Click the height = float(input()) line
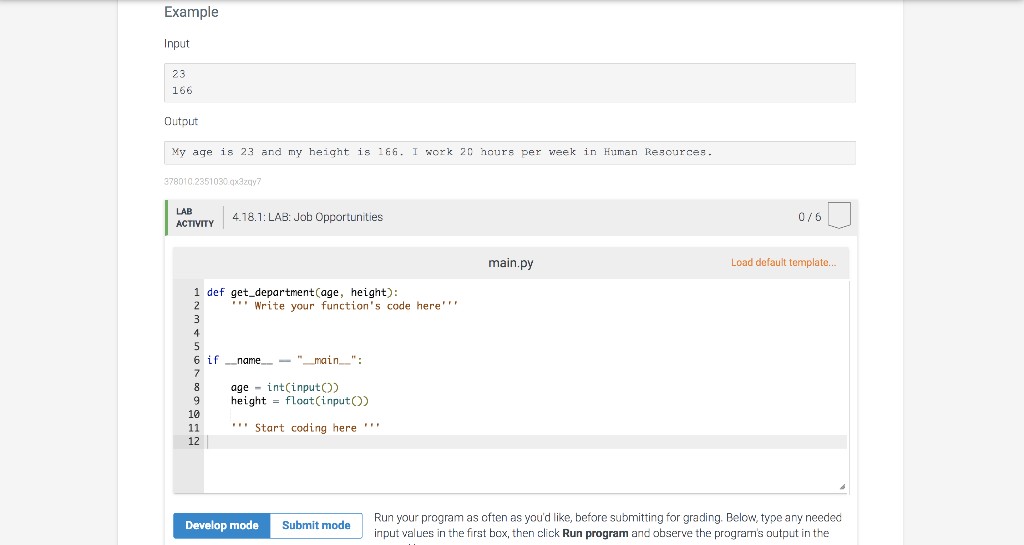1024x545 pixels. tap(300, 401)
